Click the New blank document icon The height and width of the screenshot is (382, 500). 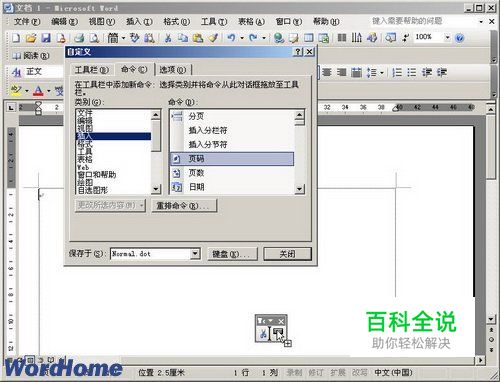tap(16, 38)
